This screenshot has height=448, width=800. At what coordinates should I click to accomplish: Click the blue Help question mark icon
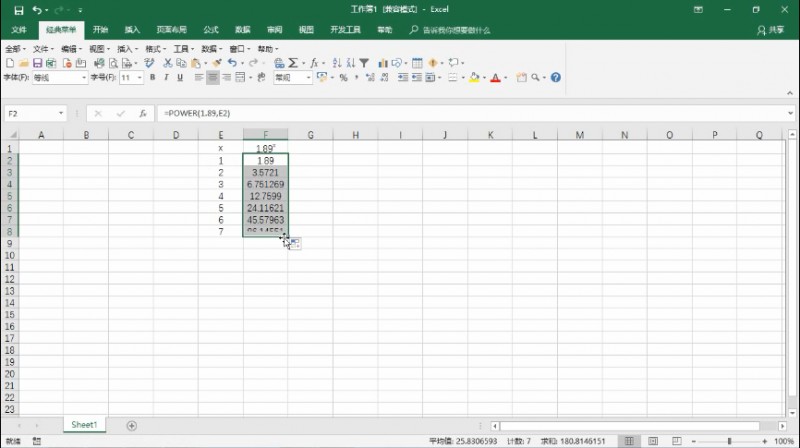(556, 78)
